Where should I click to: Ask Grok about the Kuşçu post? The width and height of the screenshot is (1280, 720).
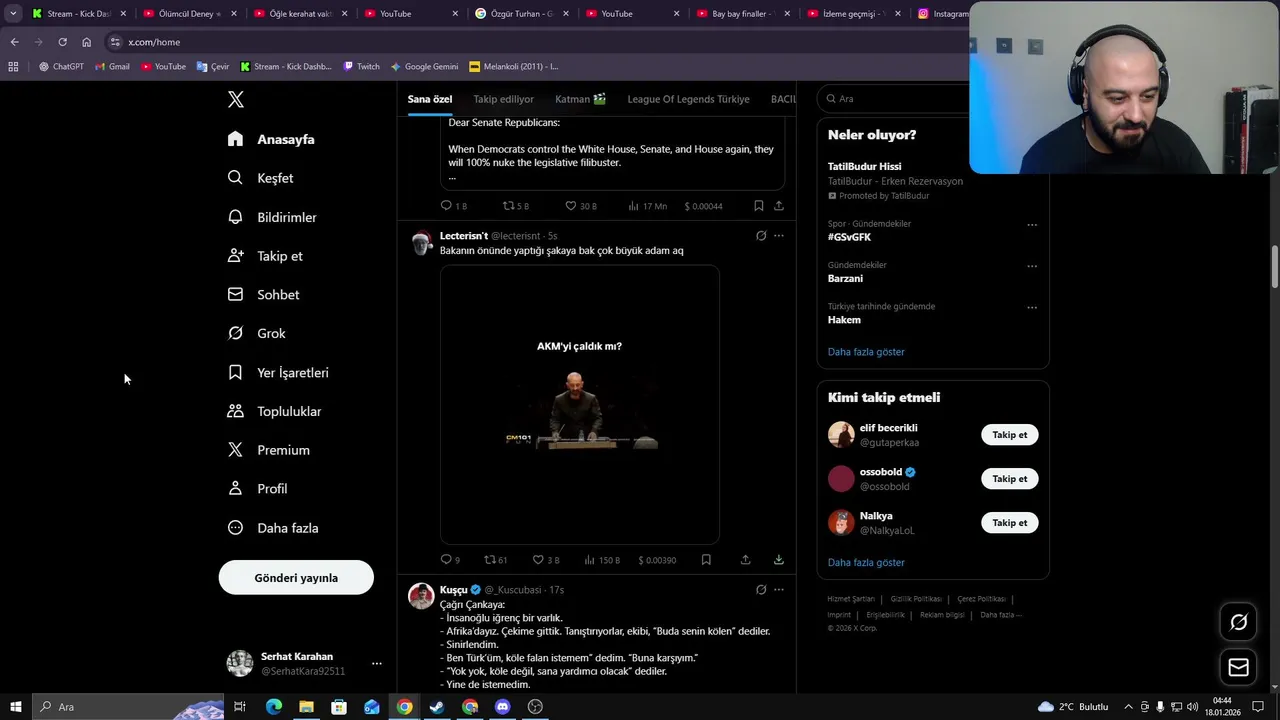(761, 590)
